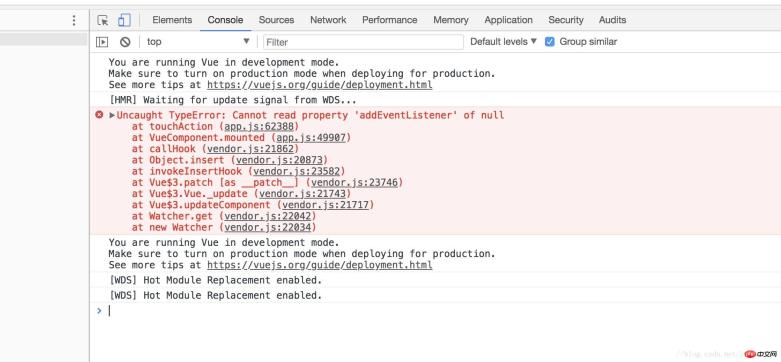The width and height of the screenshot is (781, 362).
Task: Collapse the Uncaught TypeError stack trace triangle
Action: (112, 116)
